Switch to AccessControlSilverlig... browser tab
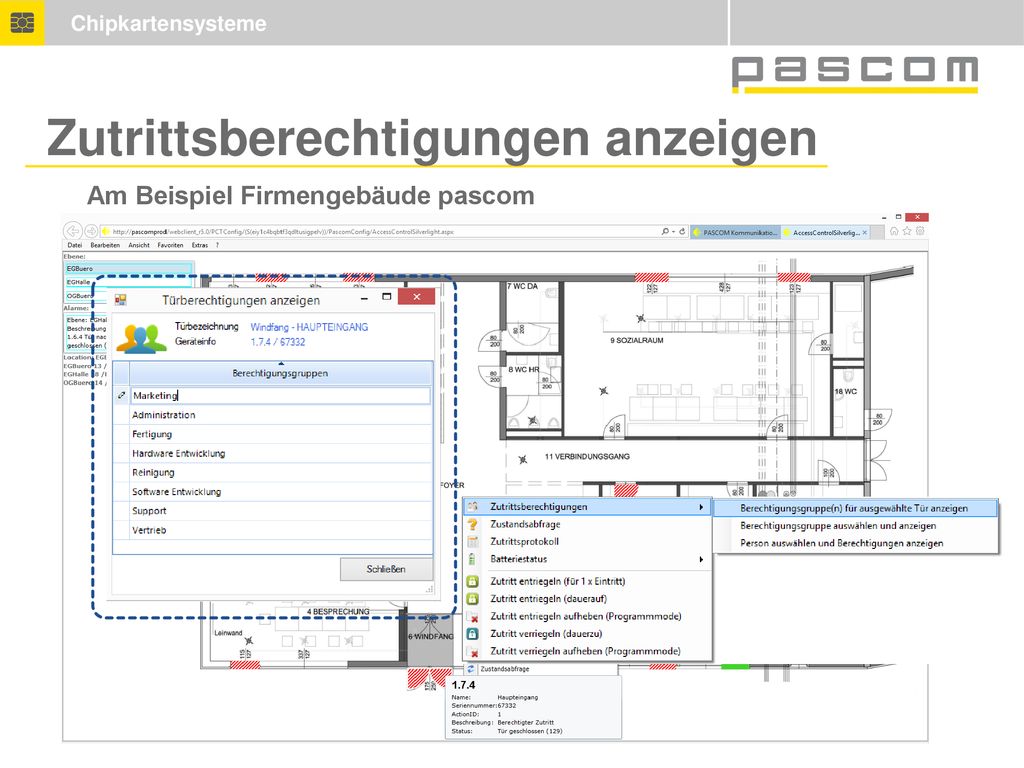Screen dimensions: 1024x768 [x=825, y=232]
